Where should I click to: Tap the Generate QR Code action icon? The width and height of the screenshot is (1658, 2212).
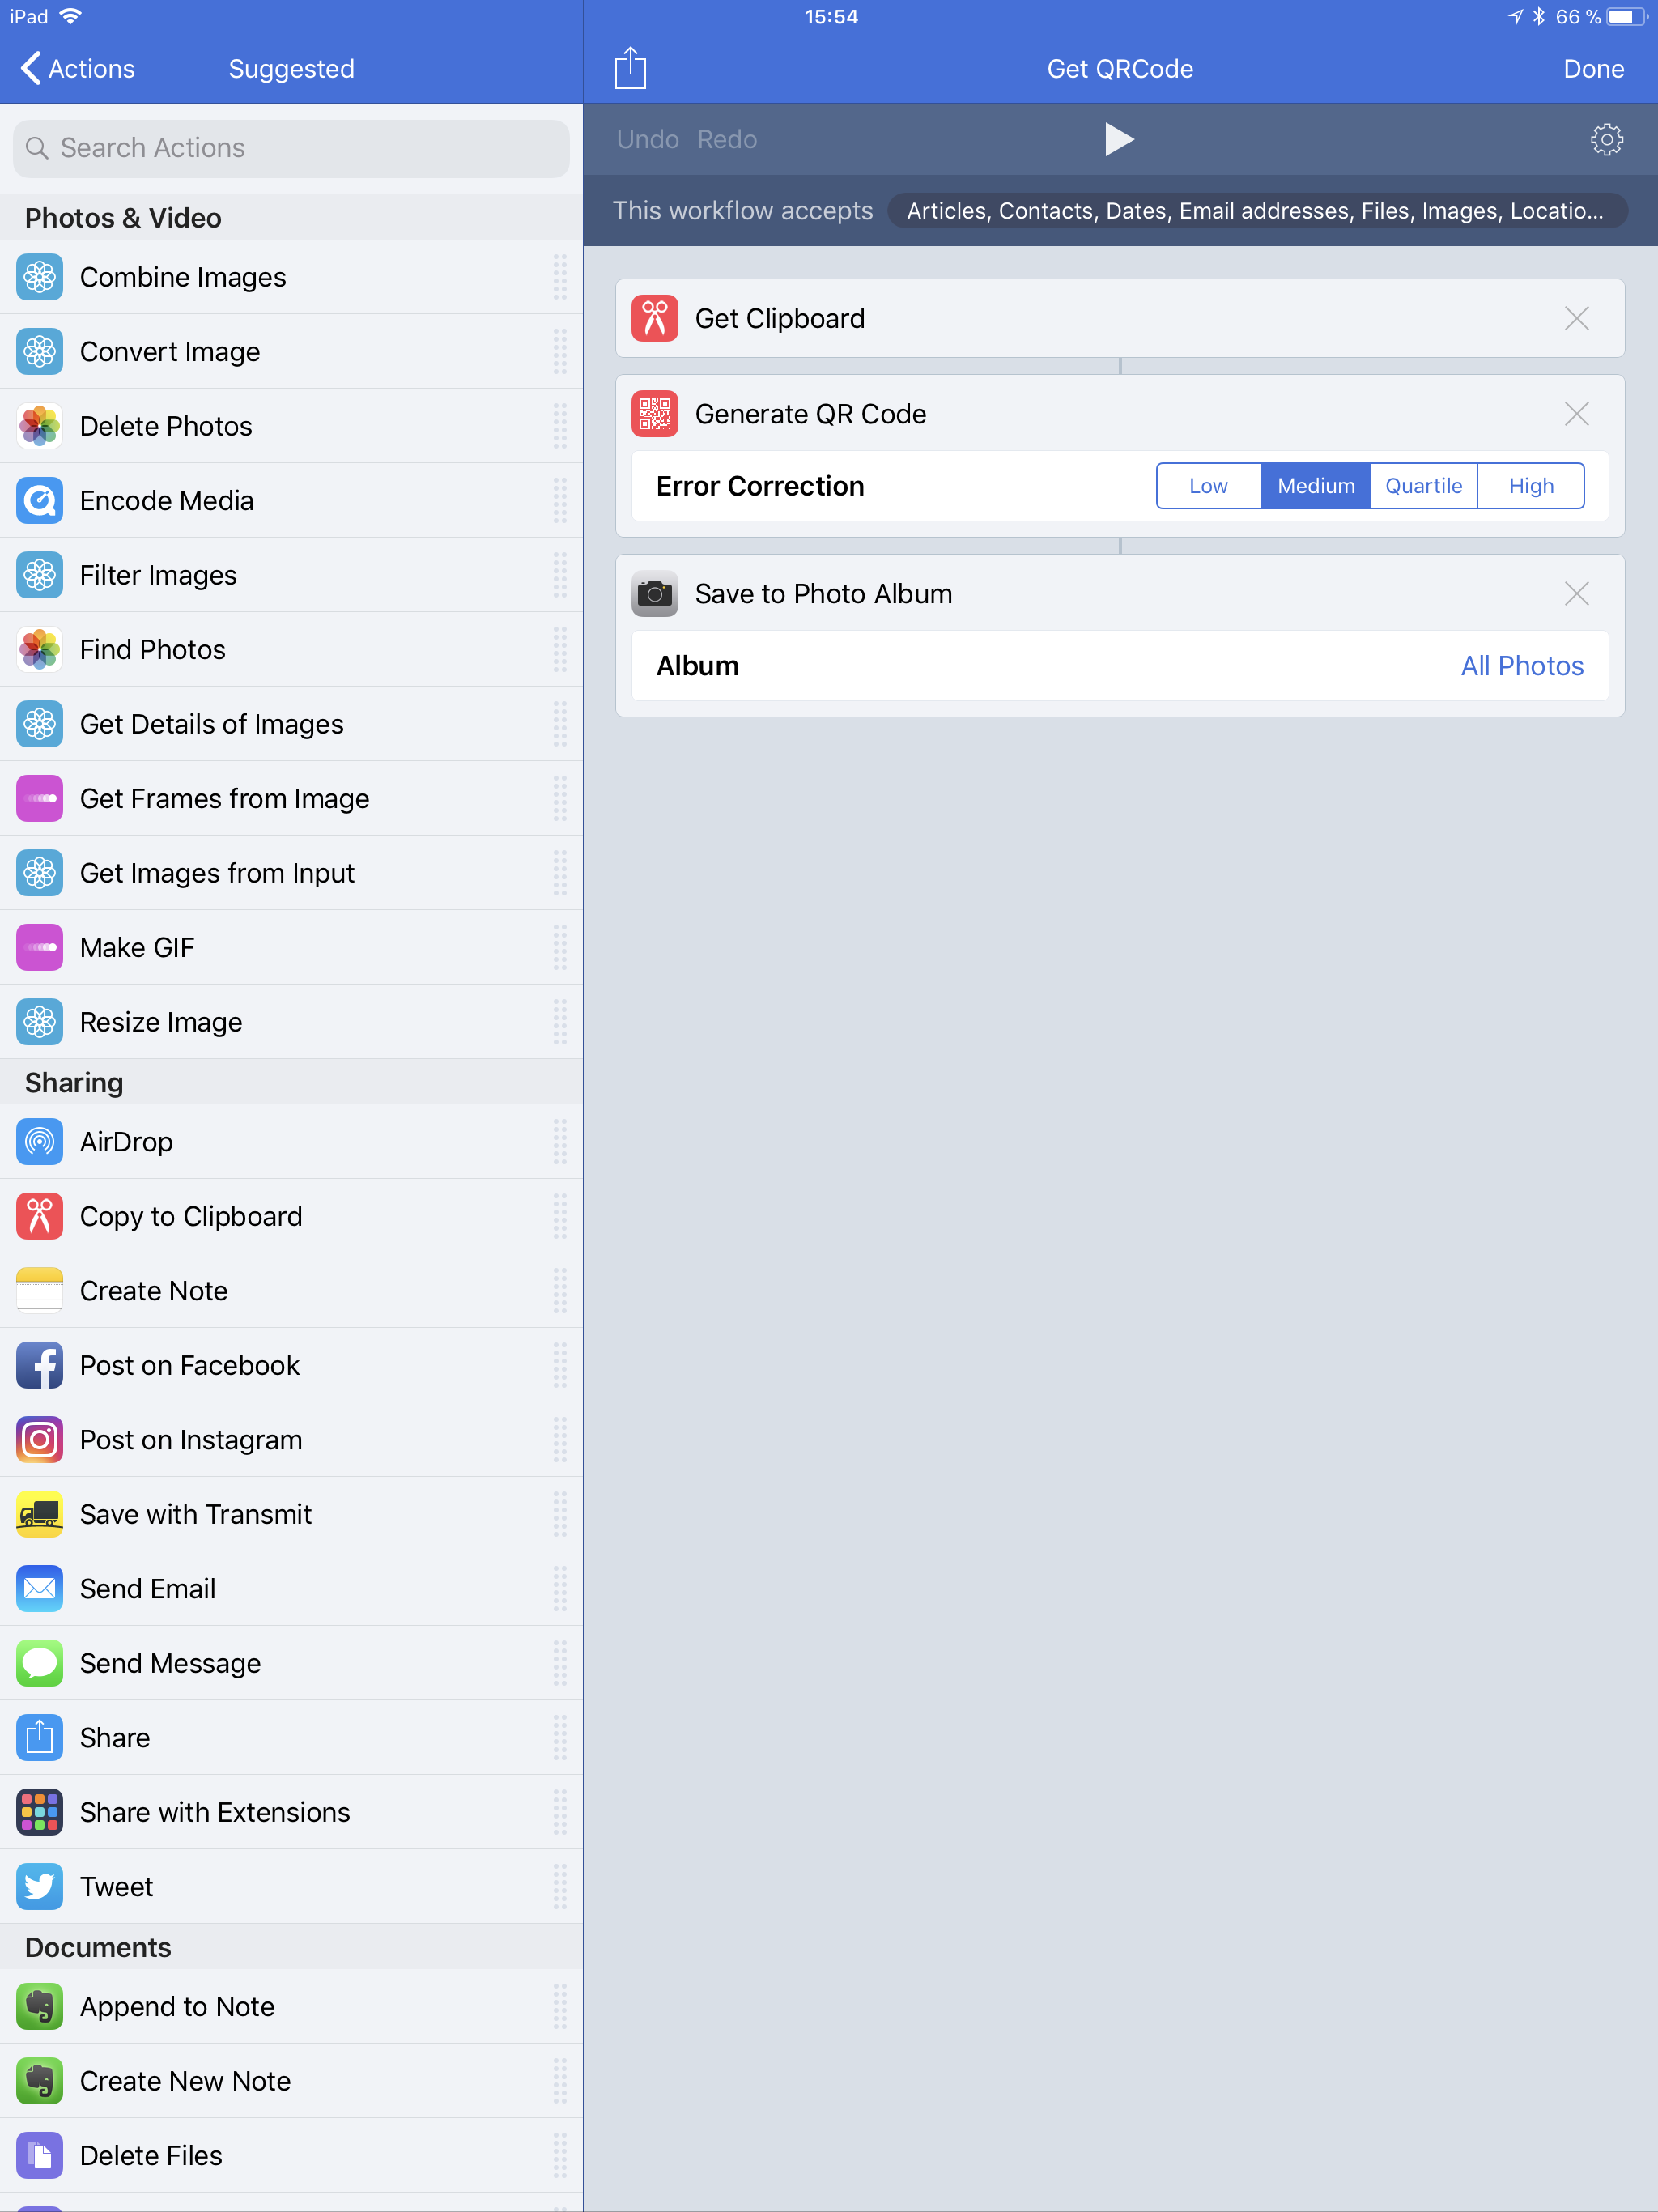tap(655, 414)
